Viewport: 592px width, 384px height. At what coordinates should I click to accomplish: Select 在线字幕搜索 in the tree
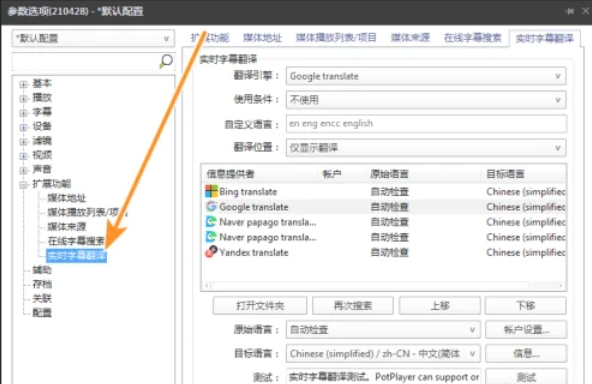point(76,241)
